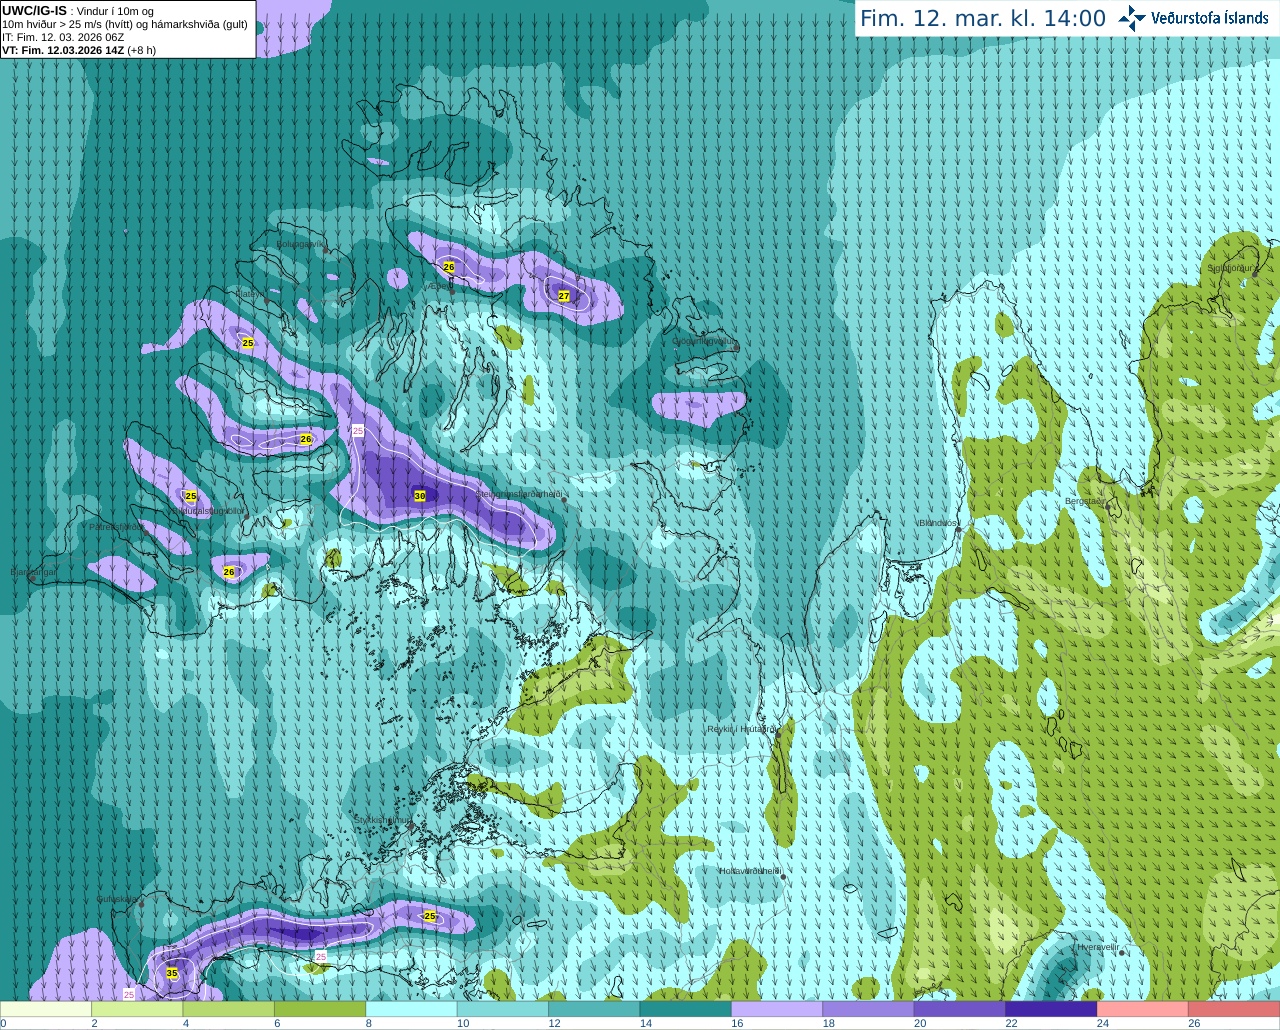1280x1030 pixels.
Task: Click the Reykir í Hrútafirði station label
Action: 741,730
